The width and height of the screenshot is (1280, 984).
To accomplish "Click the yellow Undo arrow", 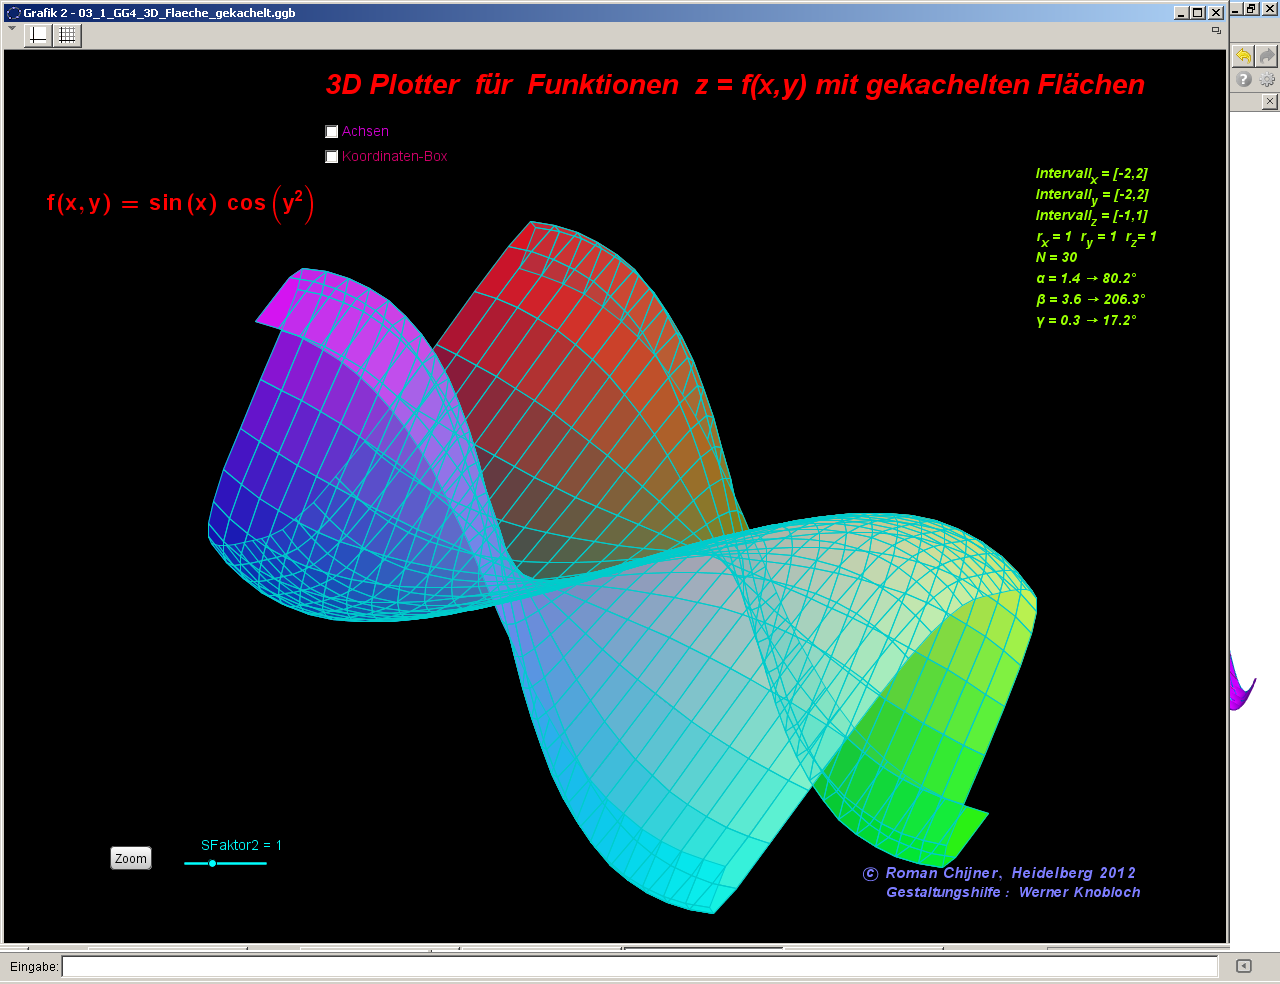I will 1243,56.
